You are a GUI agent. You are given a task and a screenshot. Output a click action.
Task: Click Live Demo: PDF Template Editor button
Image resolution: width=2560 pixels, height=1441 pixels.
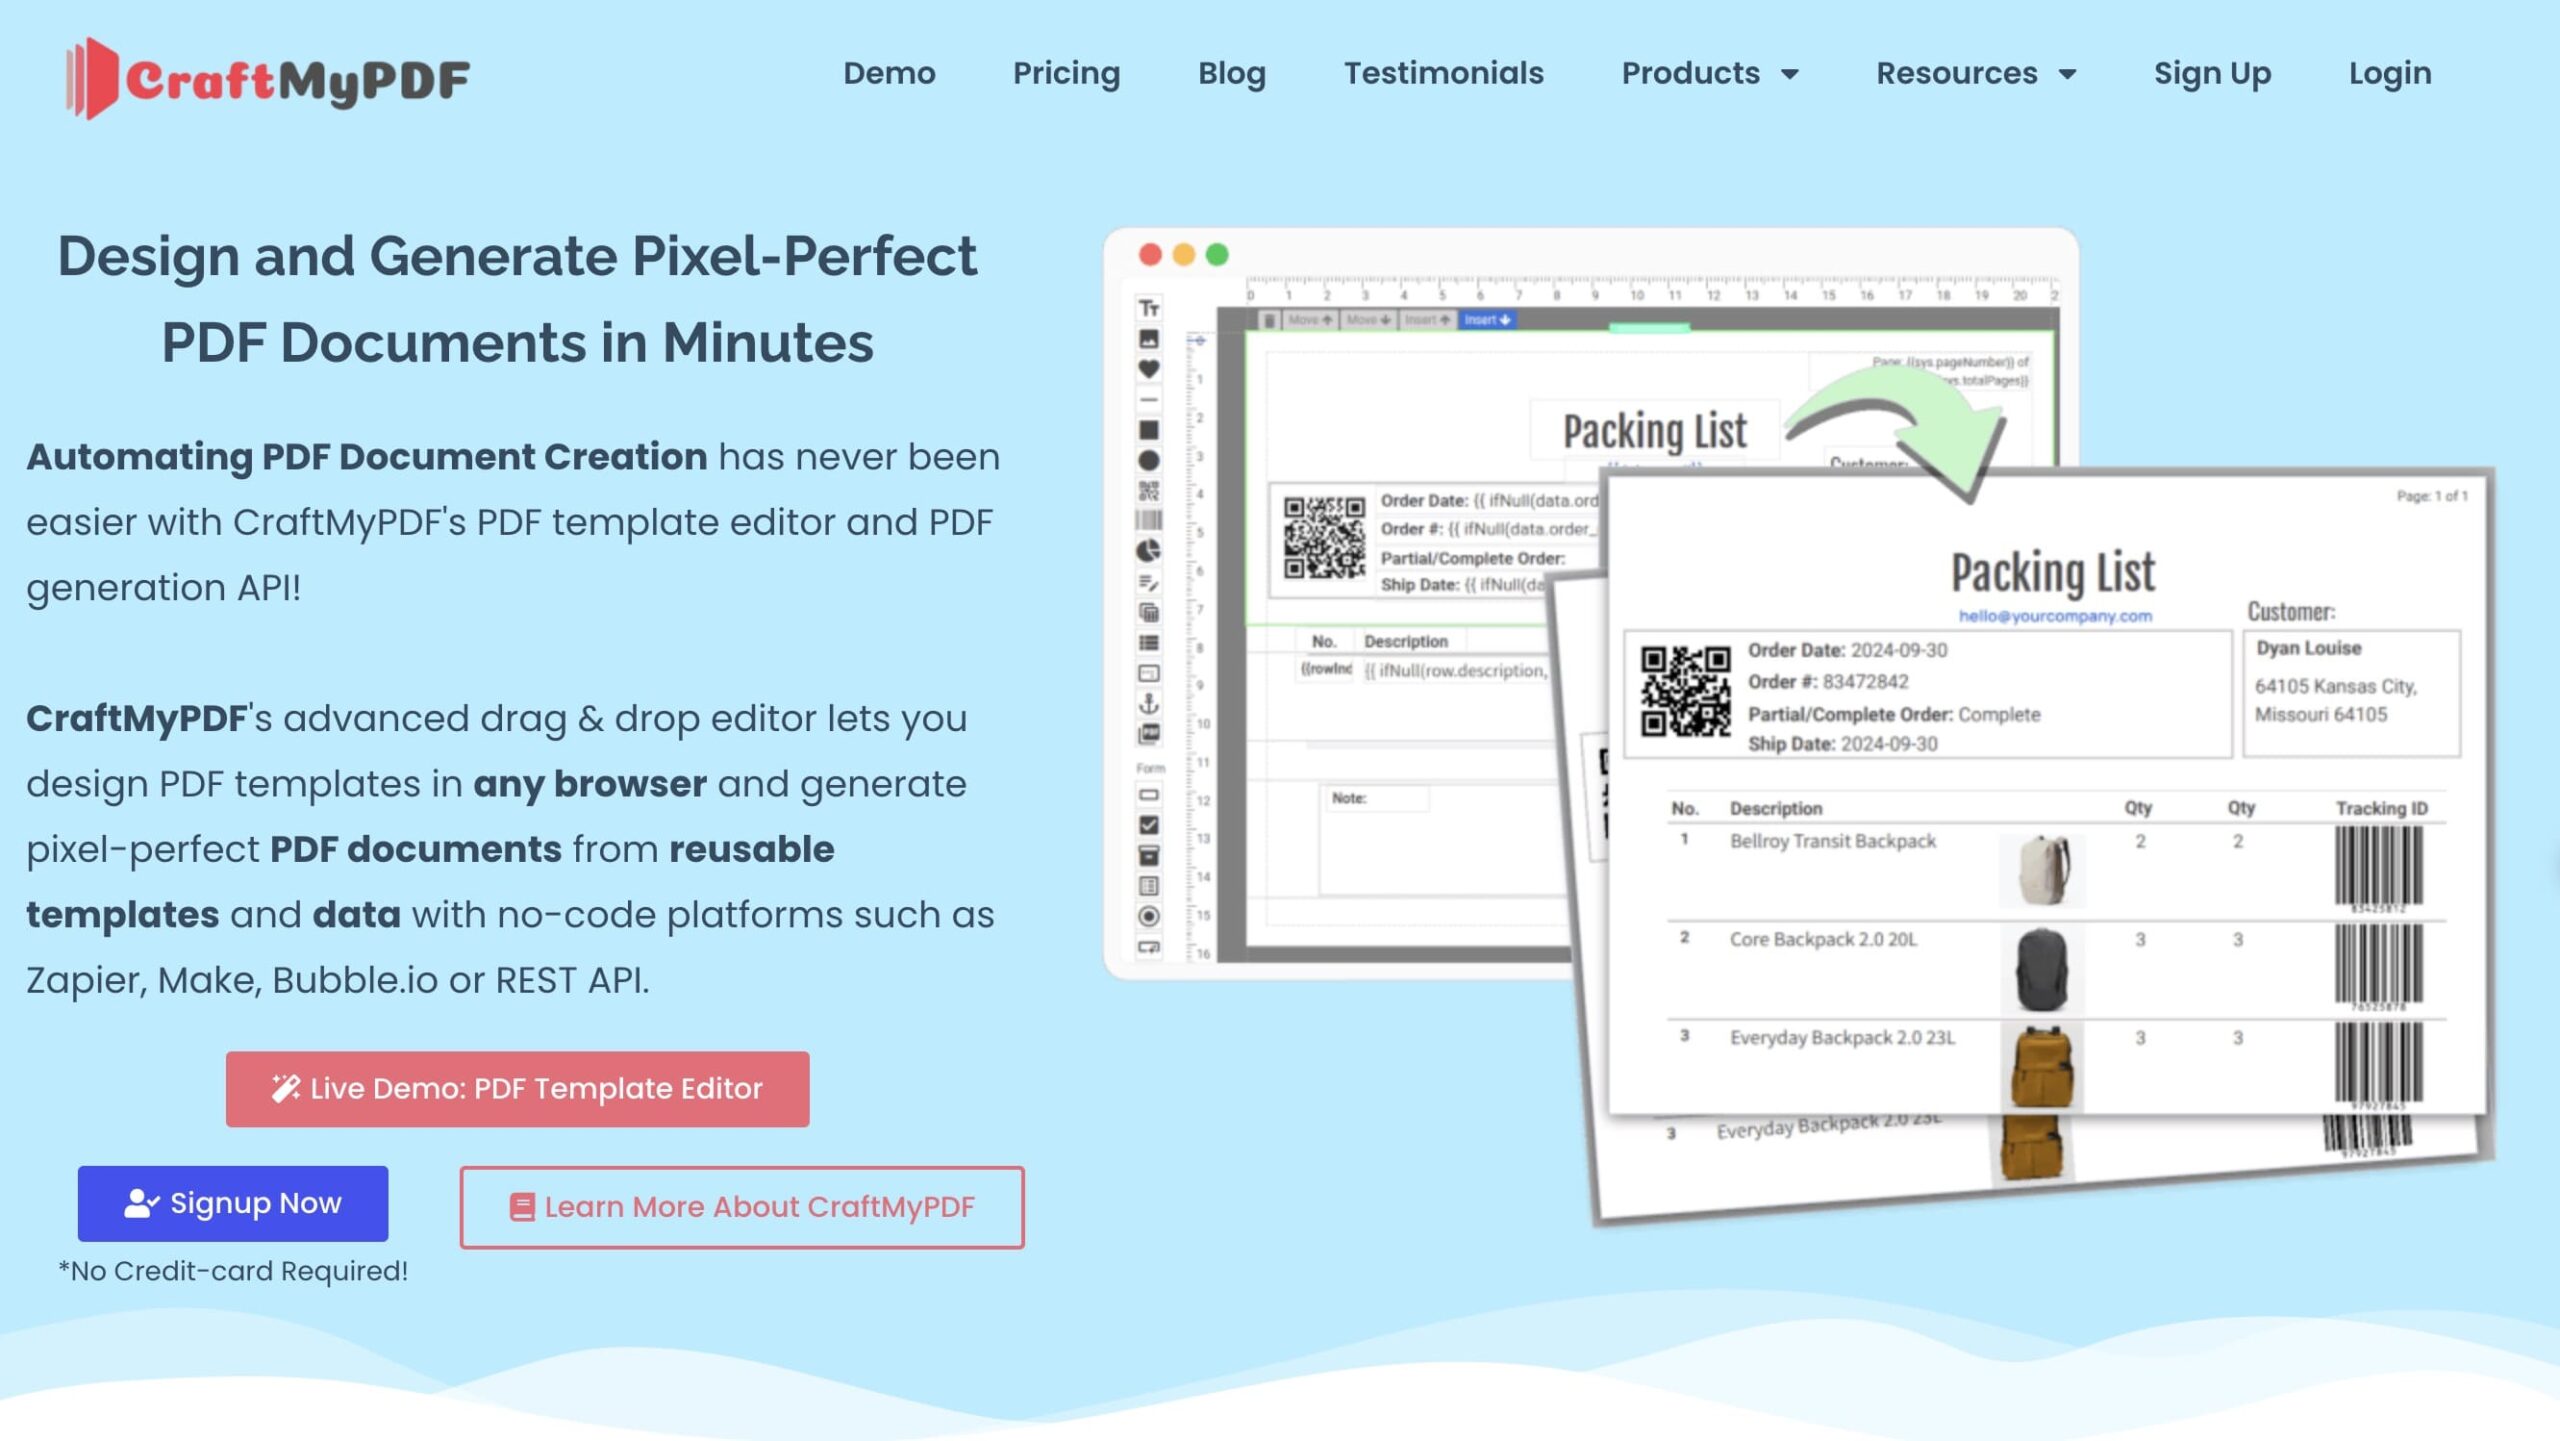click(x=517, y=1088)
